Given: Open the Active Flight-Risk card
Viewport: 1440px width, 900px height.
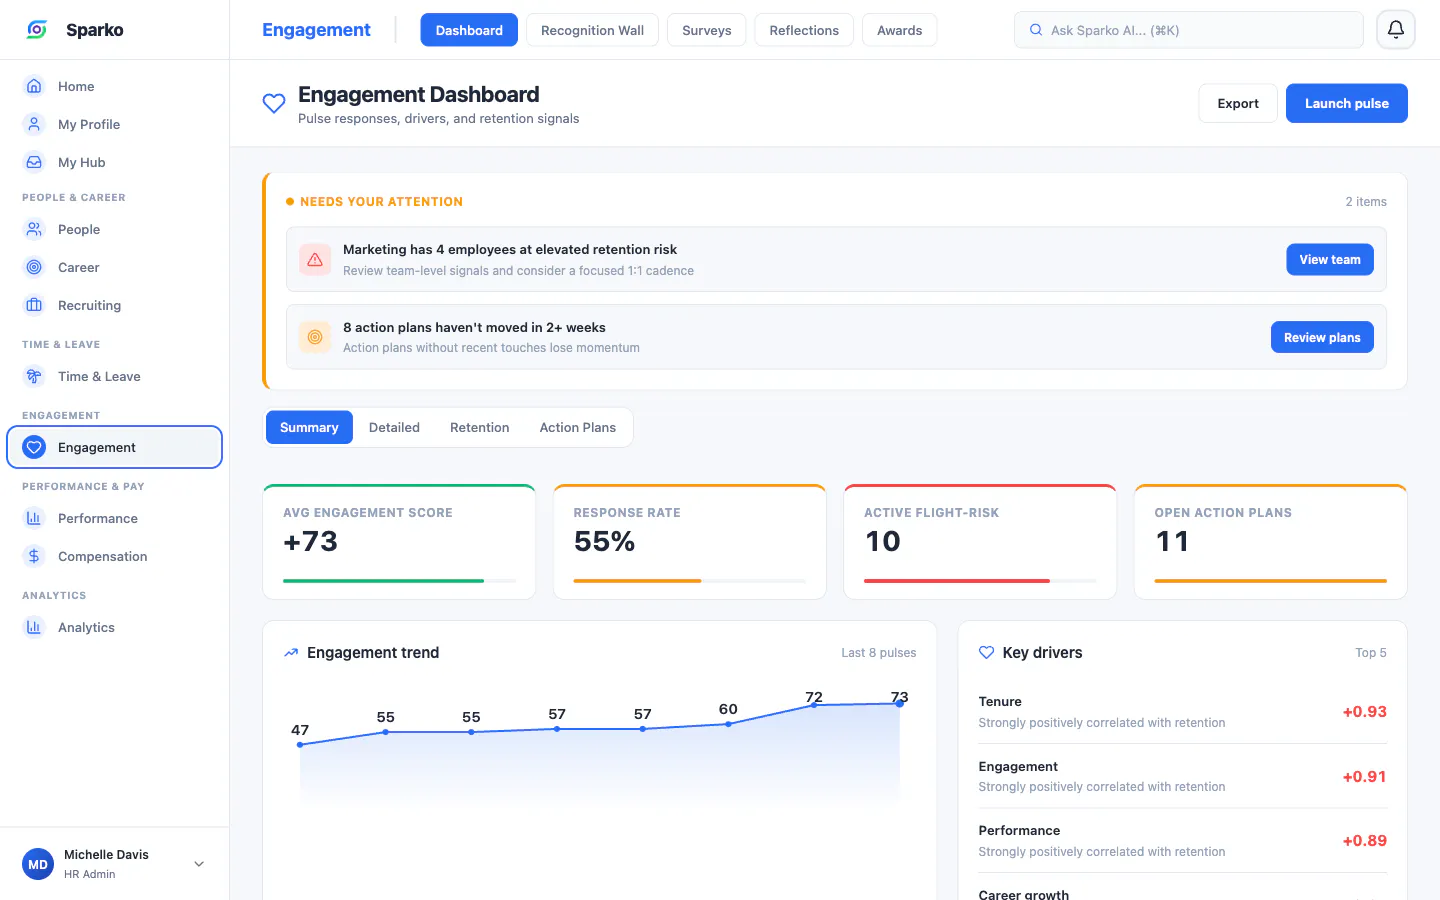Looking at the screenshot, I should (980, 542).
